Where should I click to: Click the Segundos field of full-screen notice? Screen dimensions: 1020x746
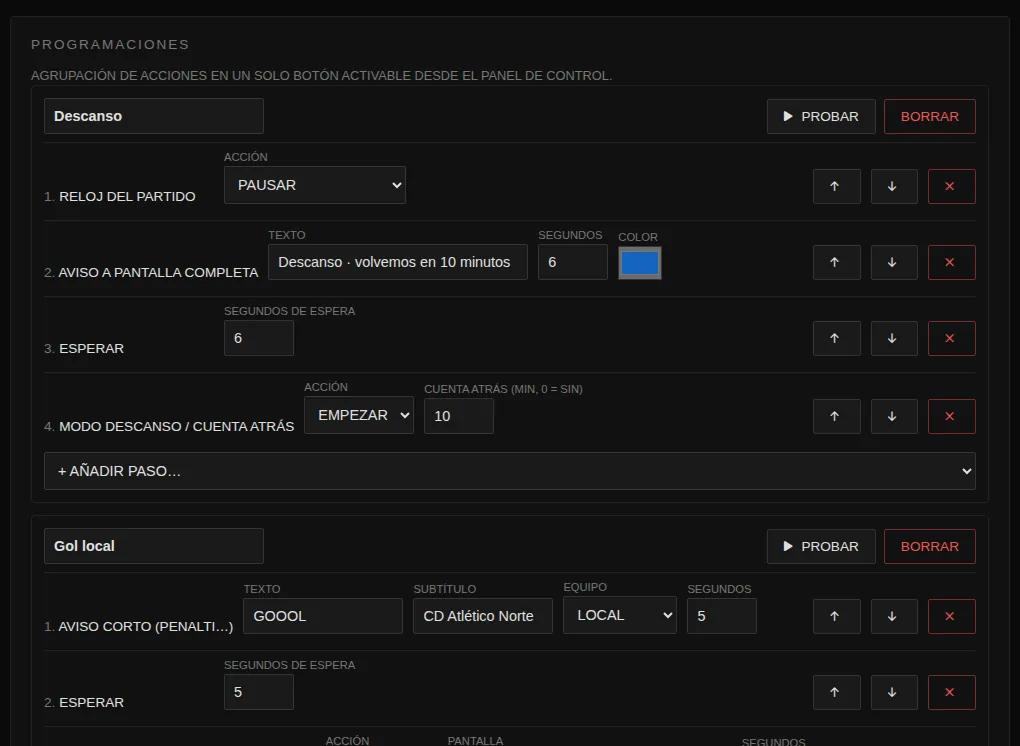tap(572, 262)
